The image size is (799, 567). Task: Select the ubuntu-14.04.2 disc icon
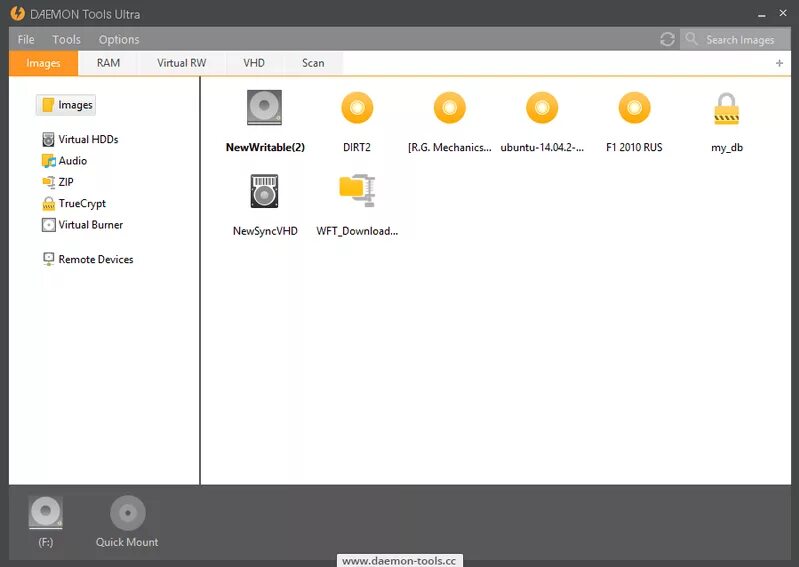(x=542, y=107)
